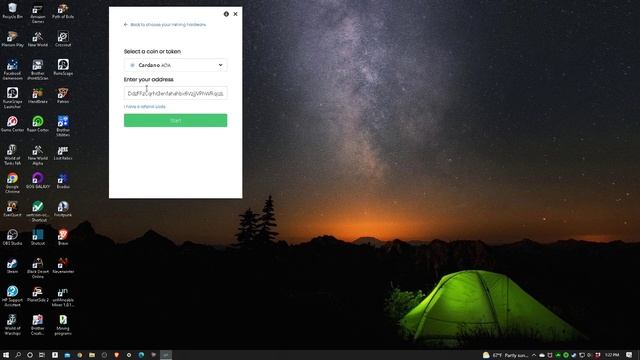Open the New World Alpha desktop shortcut
Viewport: 640px width, 360px height.
point(38,155)
